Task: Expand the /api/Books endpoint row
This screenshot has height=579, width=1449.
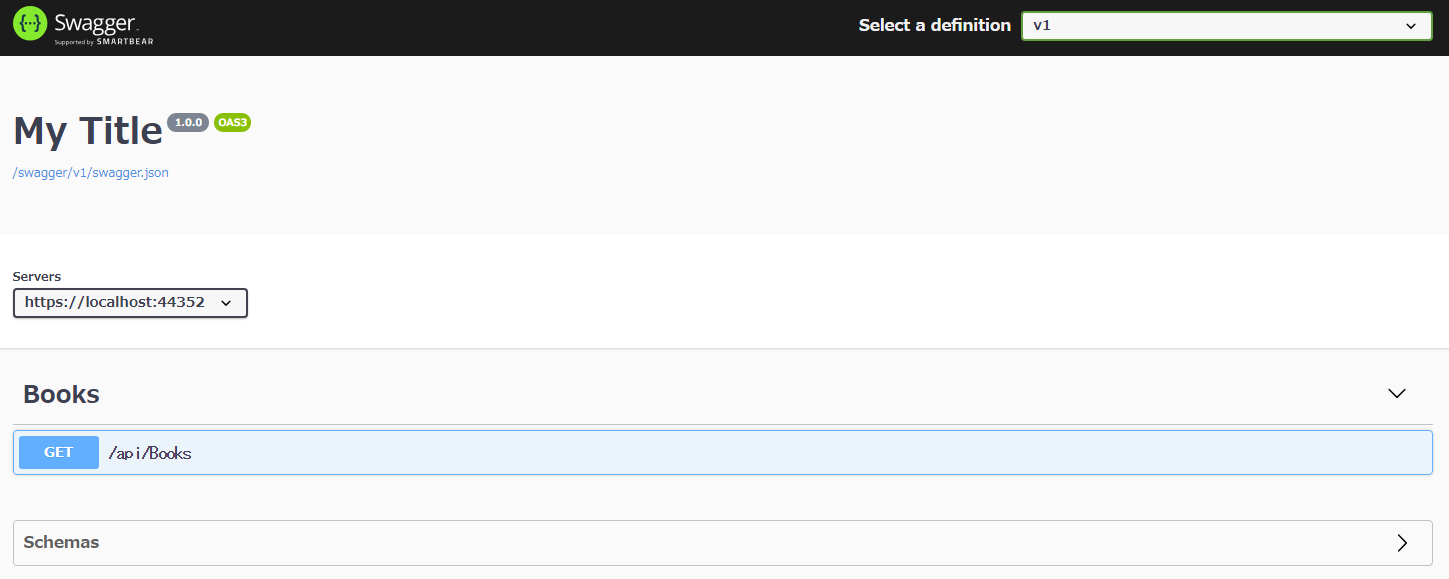Action: pyautogui.click(x=723, y=452)
